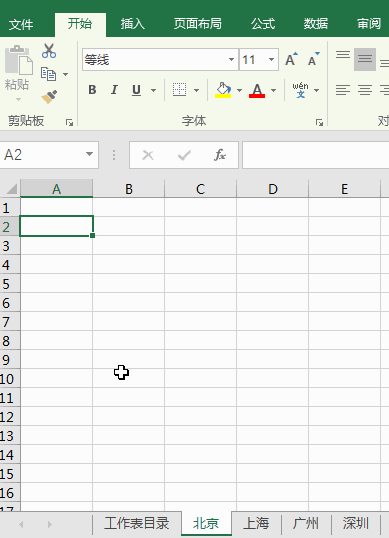Open the borders dropdown arrow
Image resolution: width=389 pixels, height=538 pixels.
(x=197, y=91)
